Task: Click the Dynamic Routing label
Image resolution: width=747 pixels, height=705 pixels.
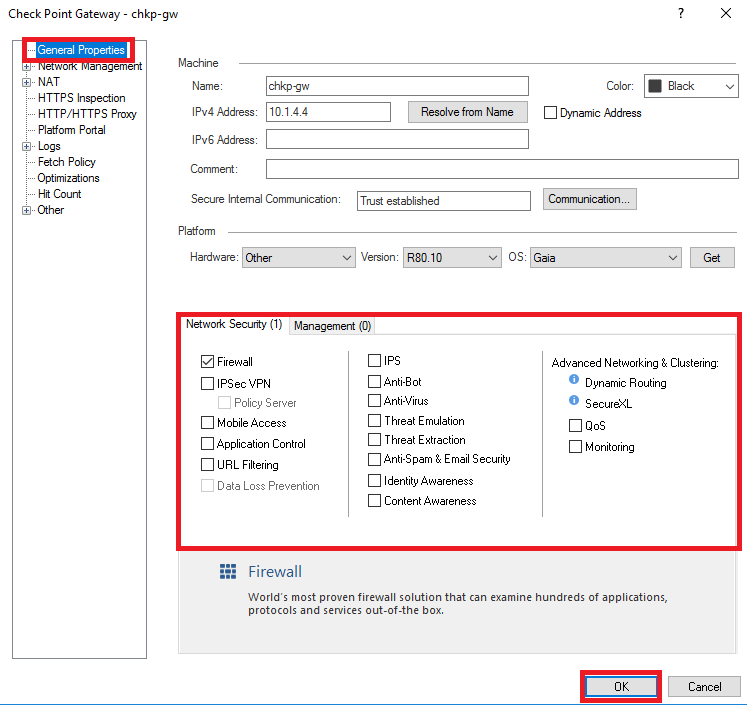Action: pyautogui.click(x=626, y=383)
